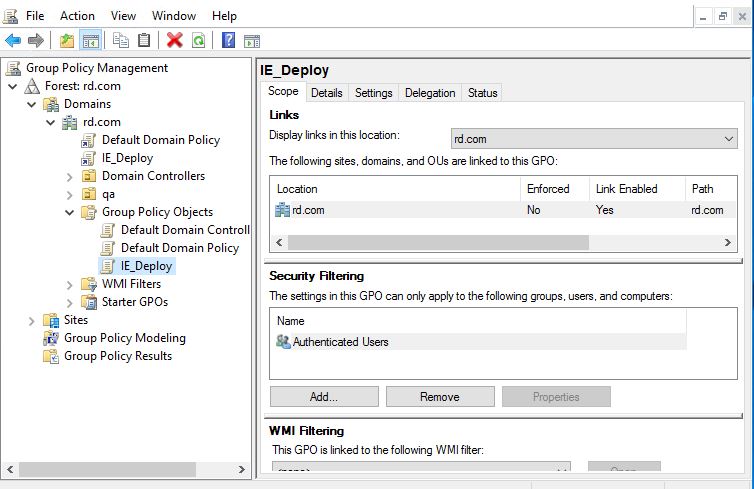The width and height of the screenshot is (754, 489).
Task: Expand the WMI Filters node
Action: [x=69, y=284]
